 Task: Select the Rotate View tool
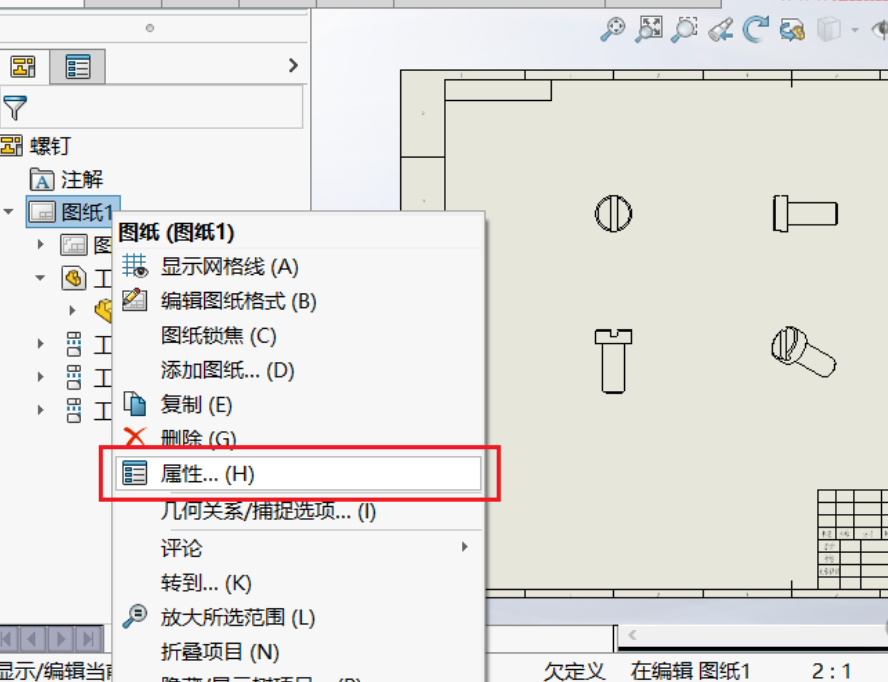[x=756, y=28]
